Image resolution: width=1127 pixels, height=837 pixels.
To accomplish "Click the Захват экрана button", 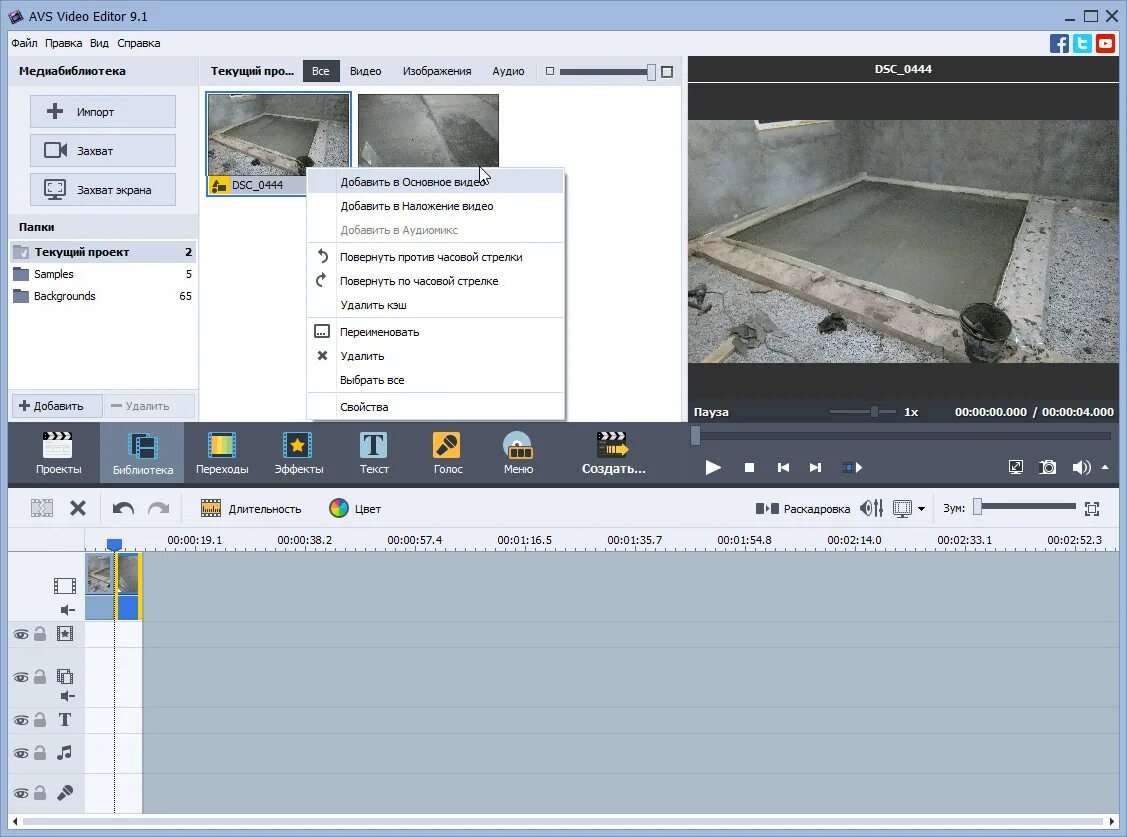I will click(103, 190).
